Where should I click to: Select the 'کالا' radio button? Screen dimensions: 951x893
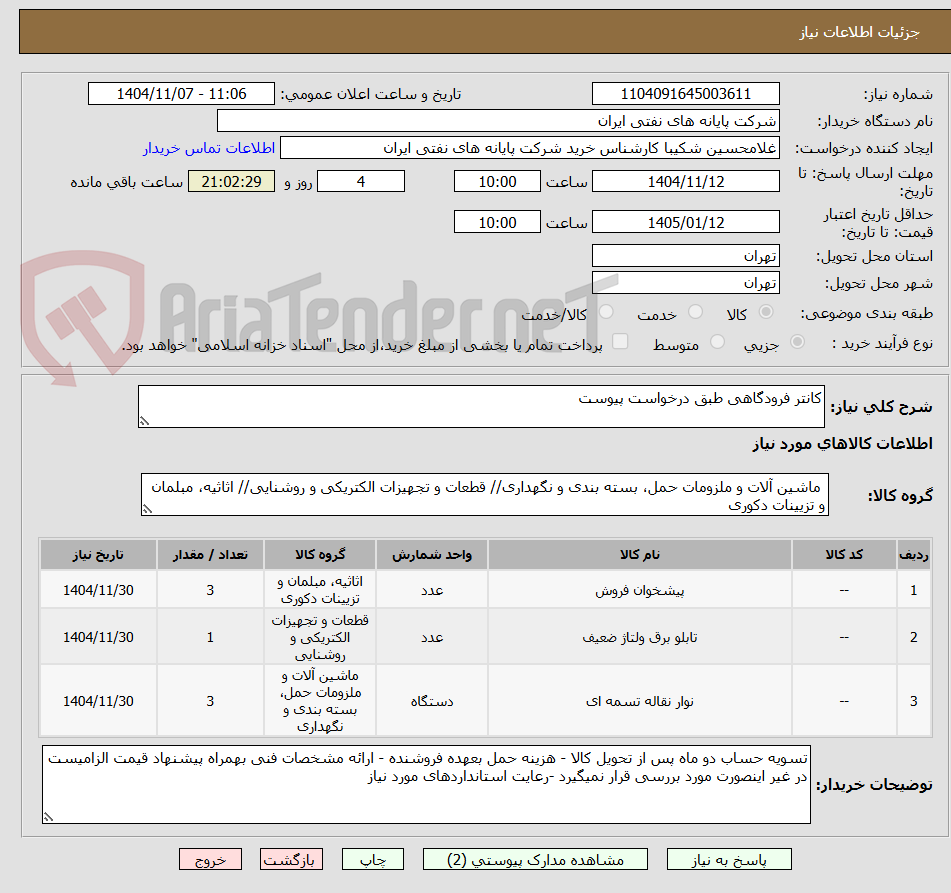point(766,312)
